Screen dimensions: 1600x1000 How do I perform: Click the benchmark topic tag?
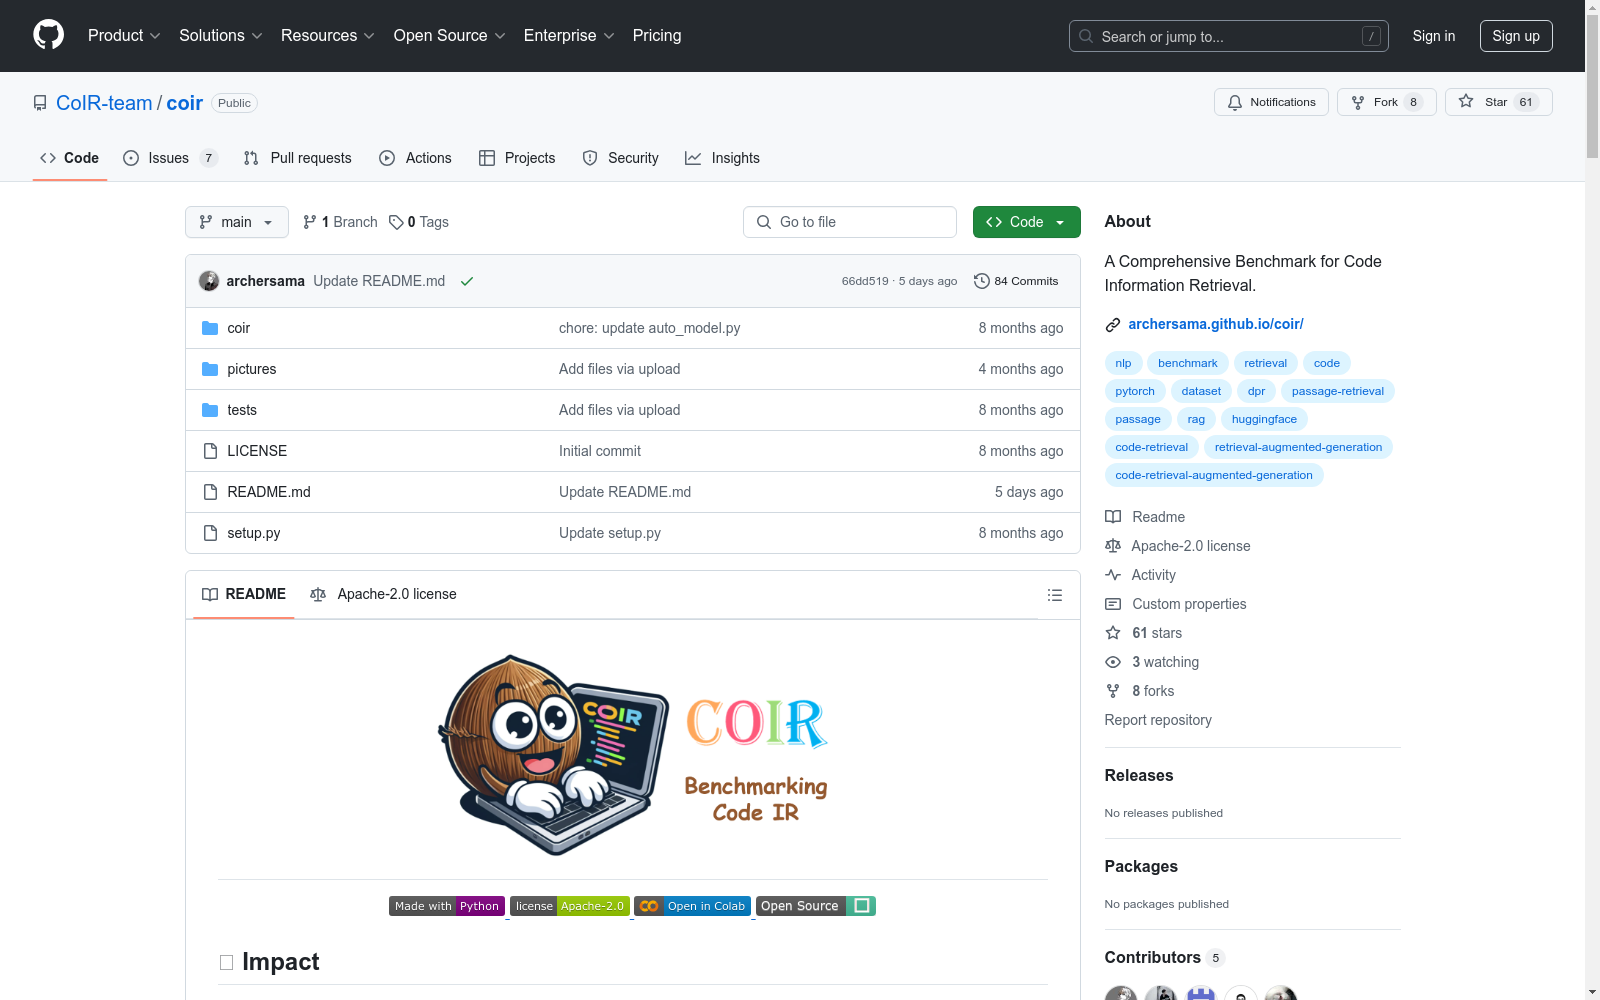[x=1187, y=363]
